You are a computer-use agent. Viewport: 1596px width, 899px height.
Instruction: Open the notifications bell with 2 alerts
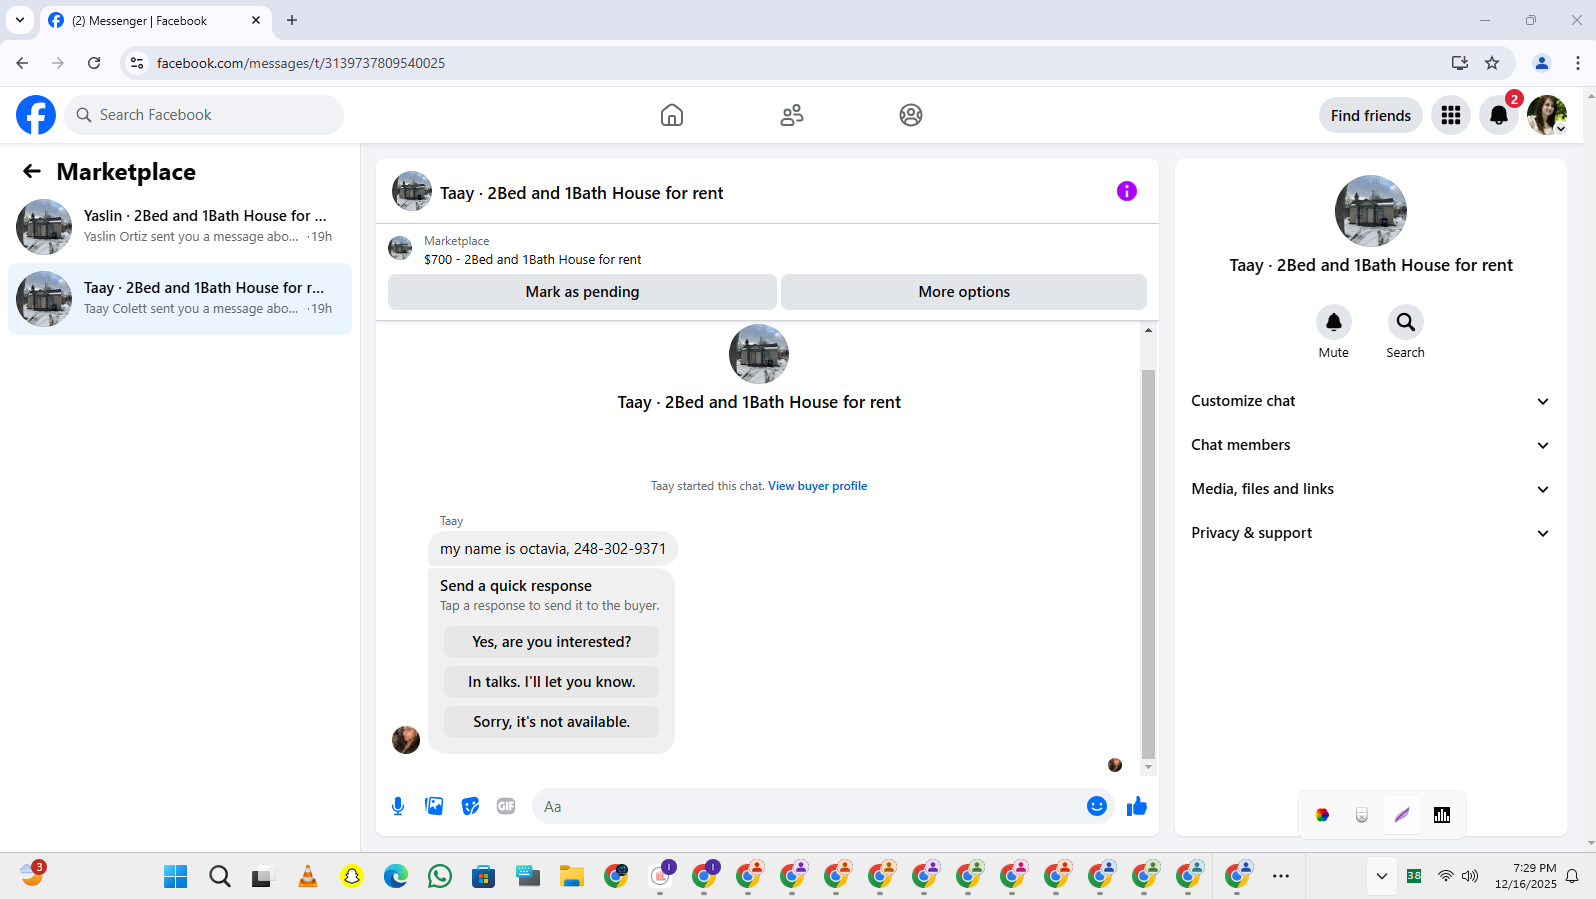click(1499, 115)
